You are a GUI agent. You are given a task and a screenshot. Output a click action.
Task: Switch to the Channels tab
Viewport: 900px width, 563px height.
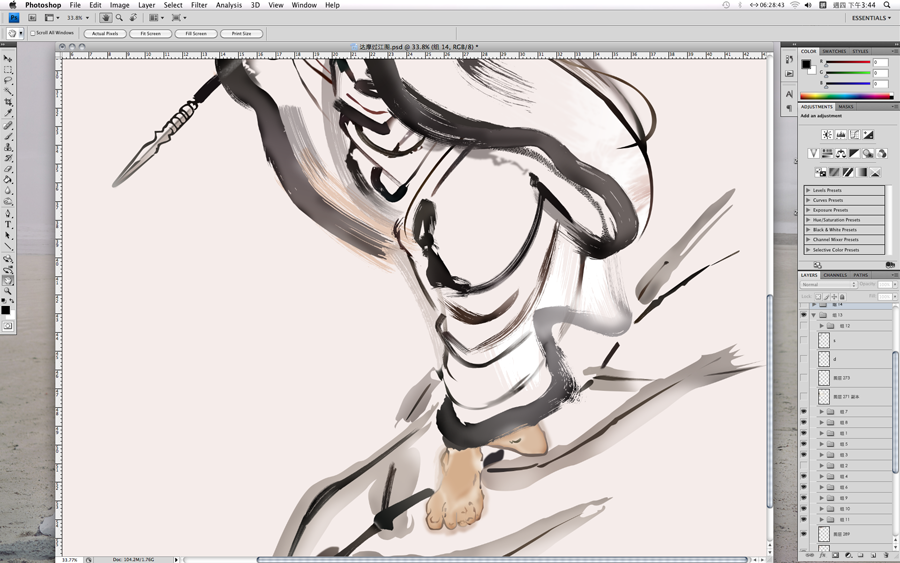tap(835, 275)
